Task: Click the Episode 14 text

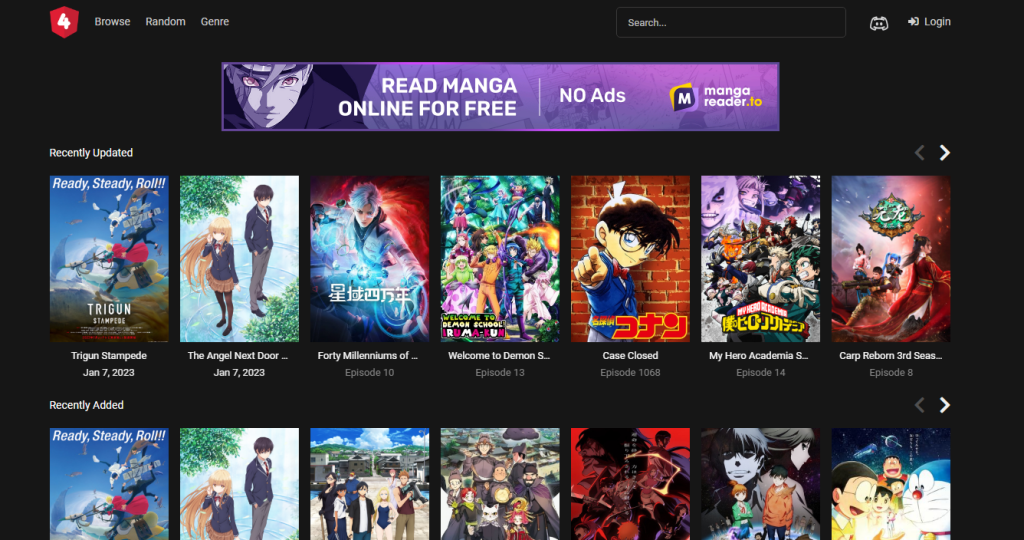Action: 760,373
